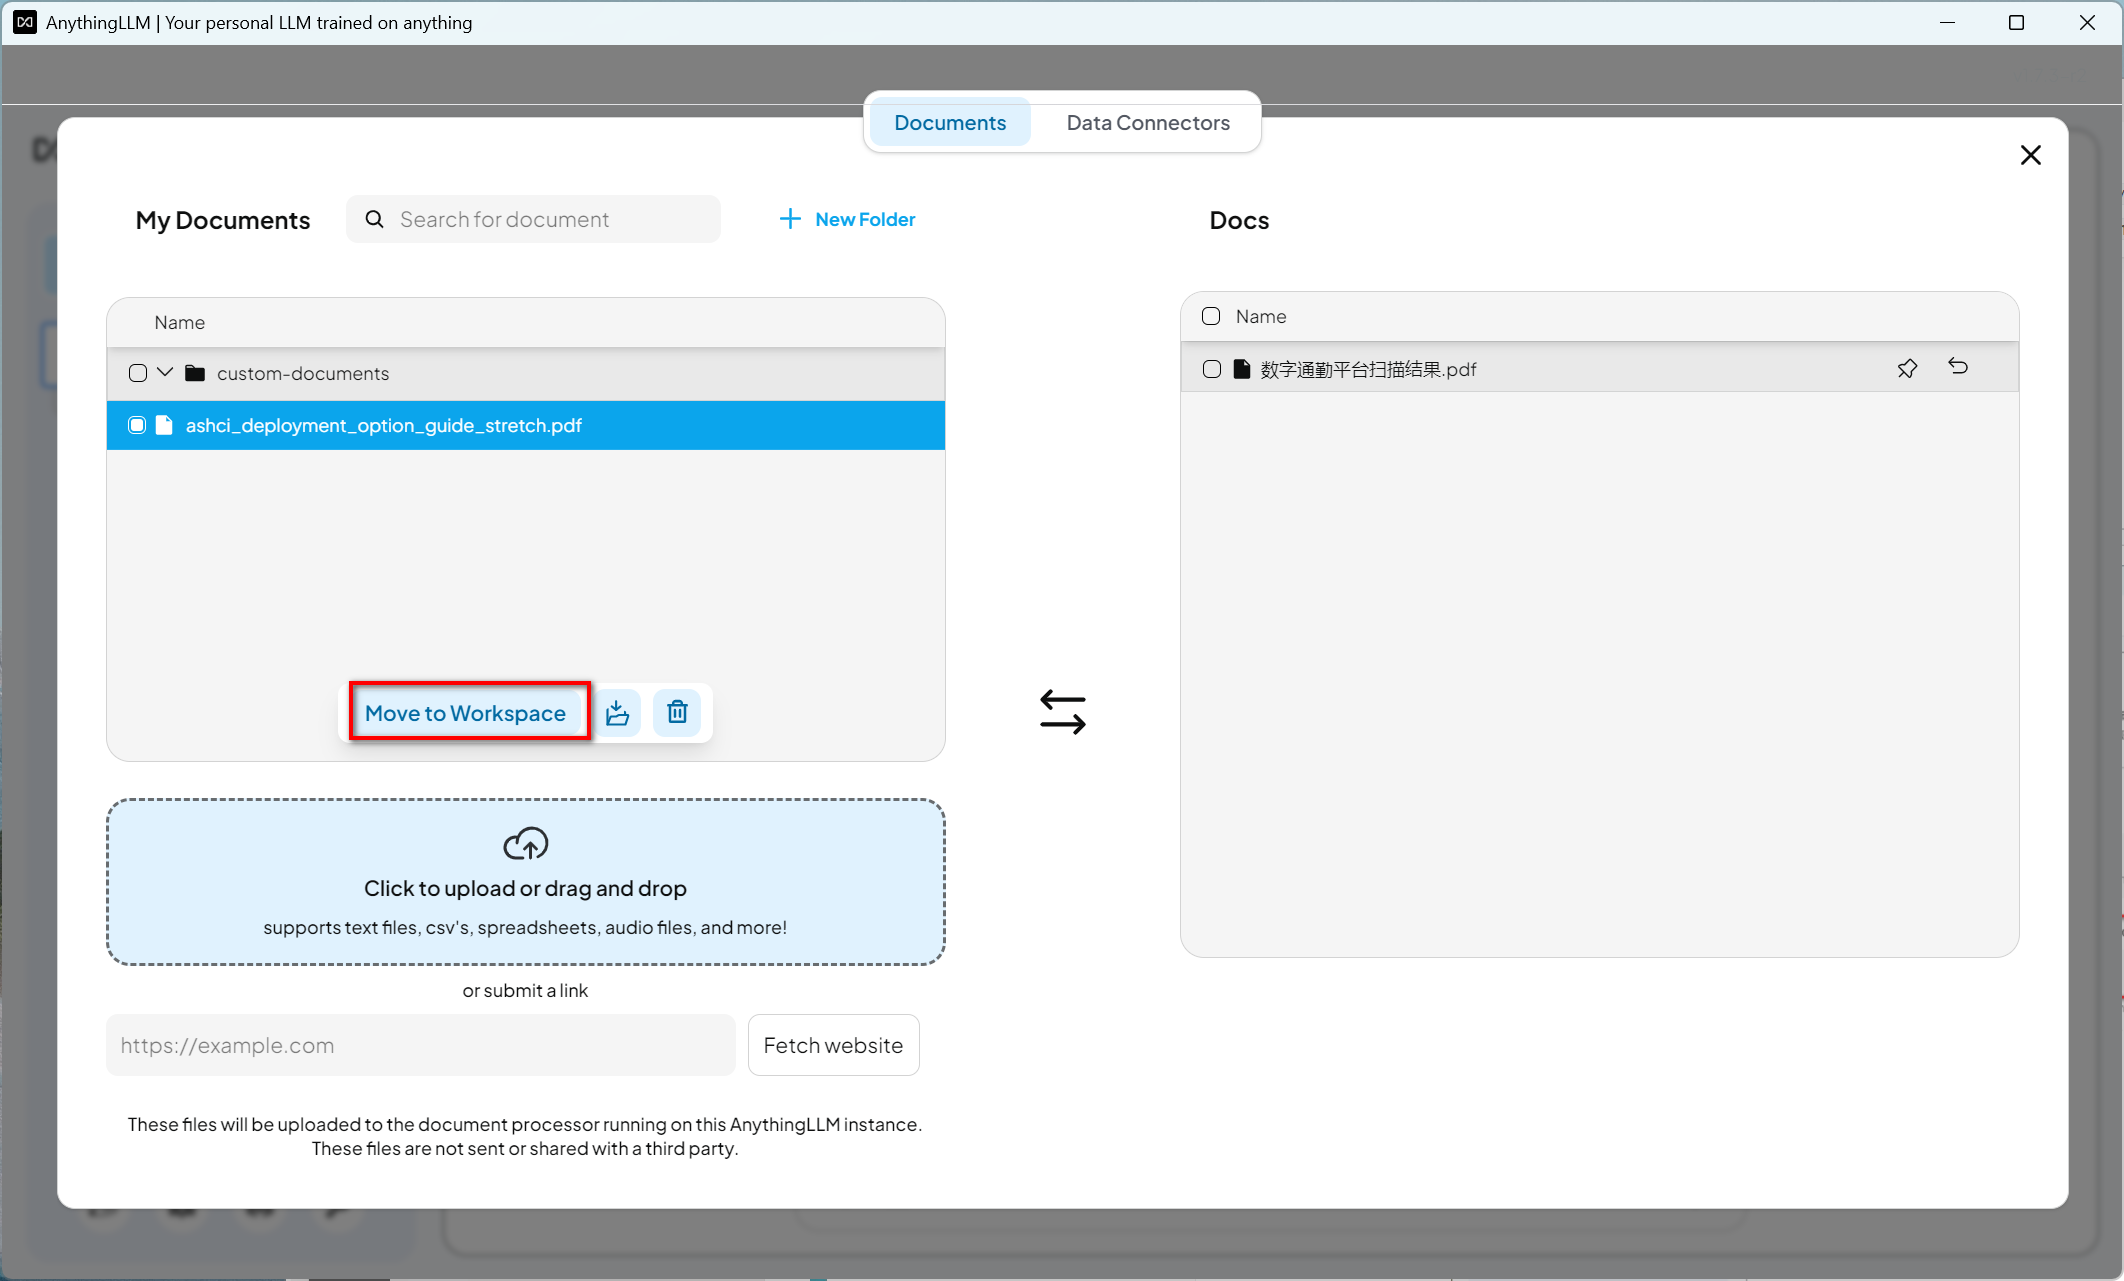The width and height of the screenshot is (2124, 1281).
Task: Click the https://example.com link input
Action: pos(420,1045)
